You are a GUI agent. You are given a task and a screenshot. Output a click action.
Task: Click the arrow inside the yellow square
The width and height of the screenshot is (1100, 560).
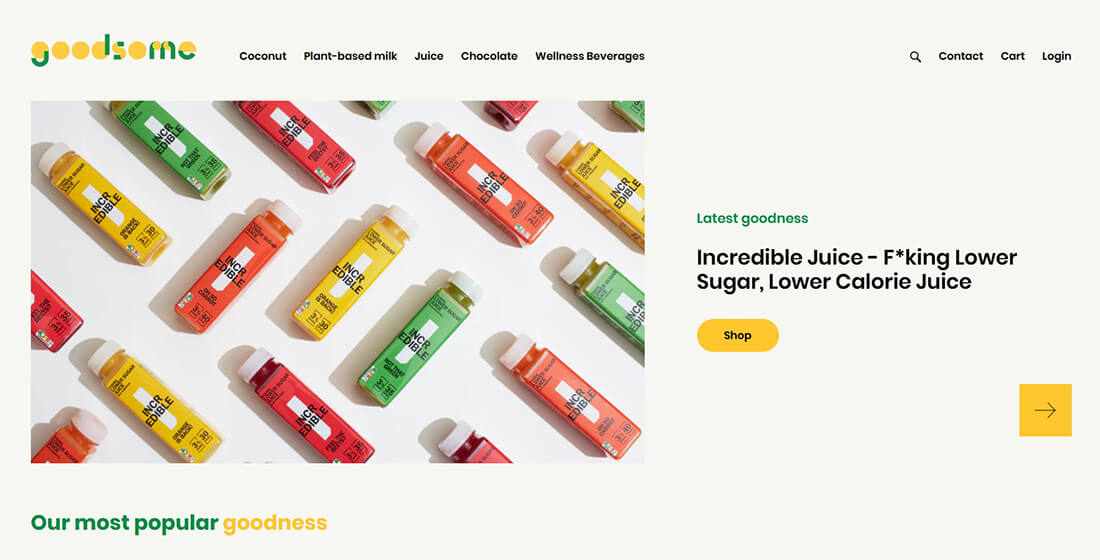tap(1045, 411)
